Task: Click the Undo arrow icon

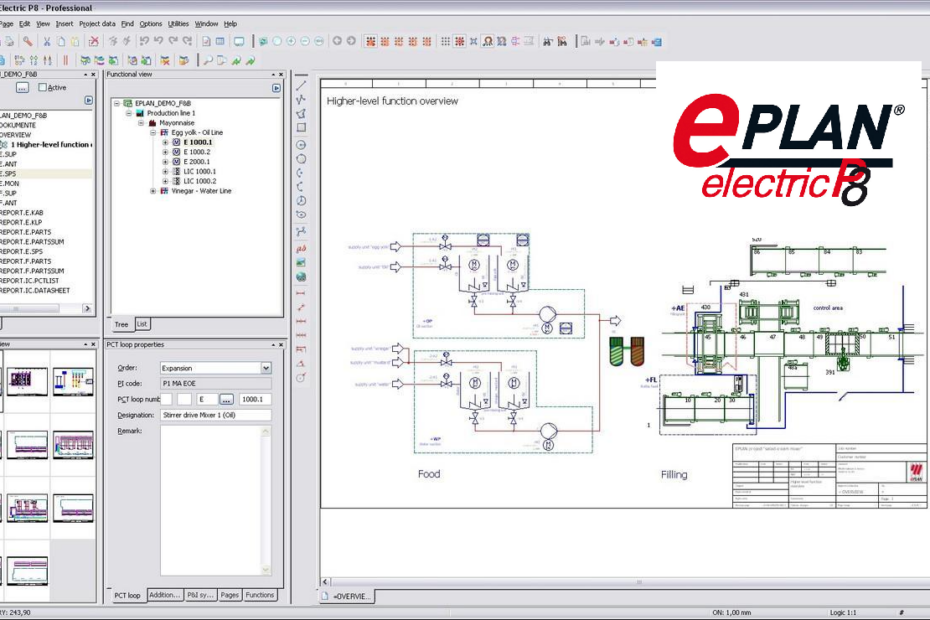Action: click(x=159, y=41)
